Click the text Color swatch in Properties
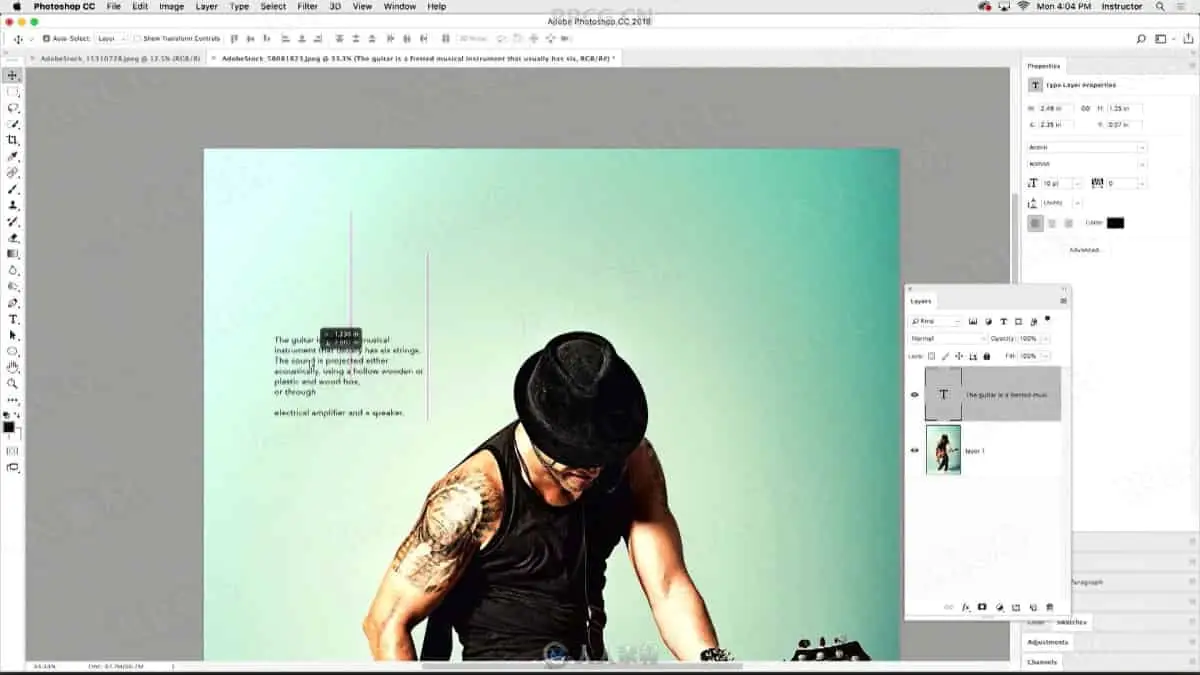The height and width of the screenshot is (675, 1200). click(1115, 223)
